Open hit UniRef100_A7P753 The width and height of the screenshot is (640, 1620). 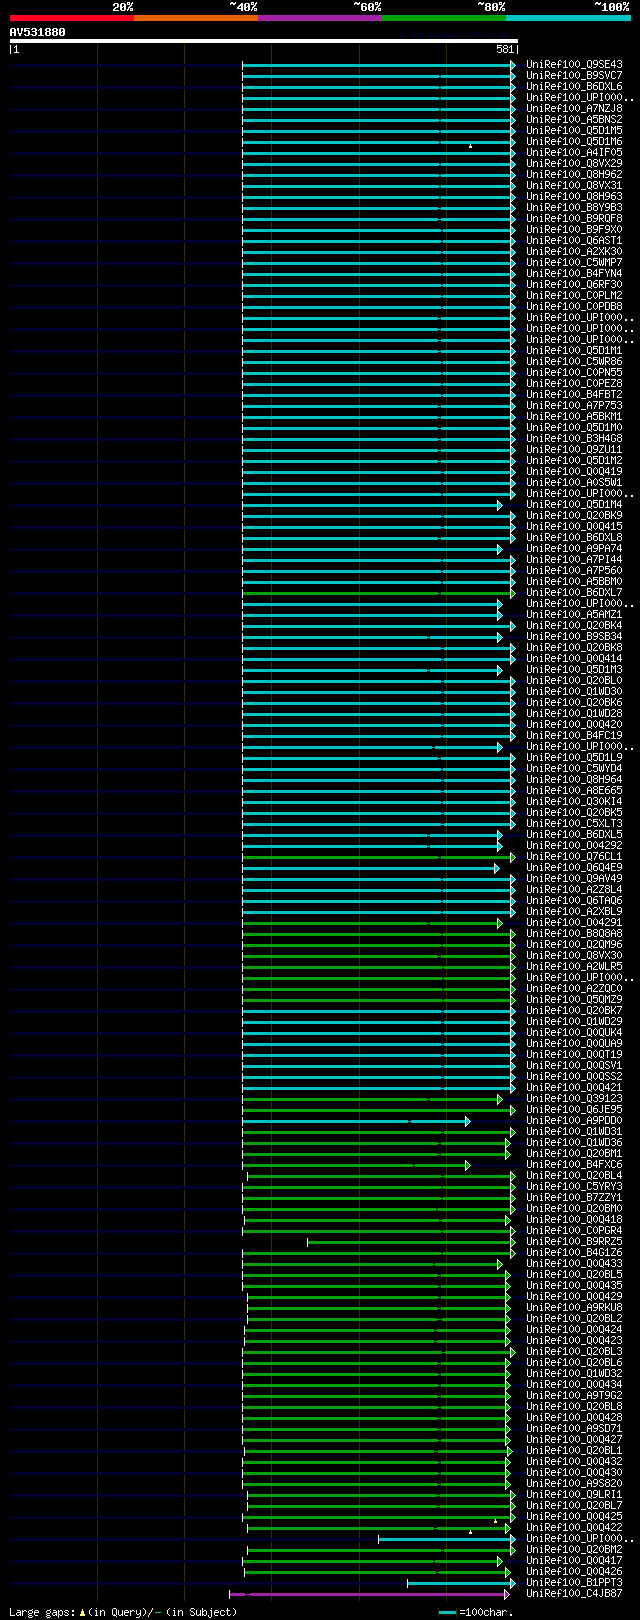click(574, 406)
